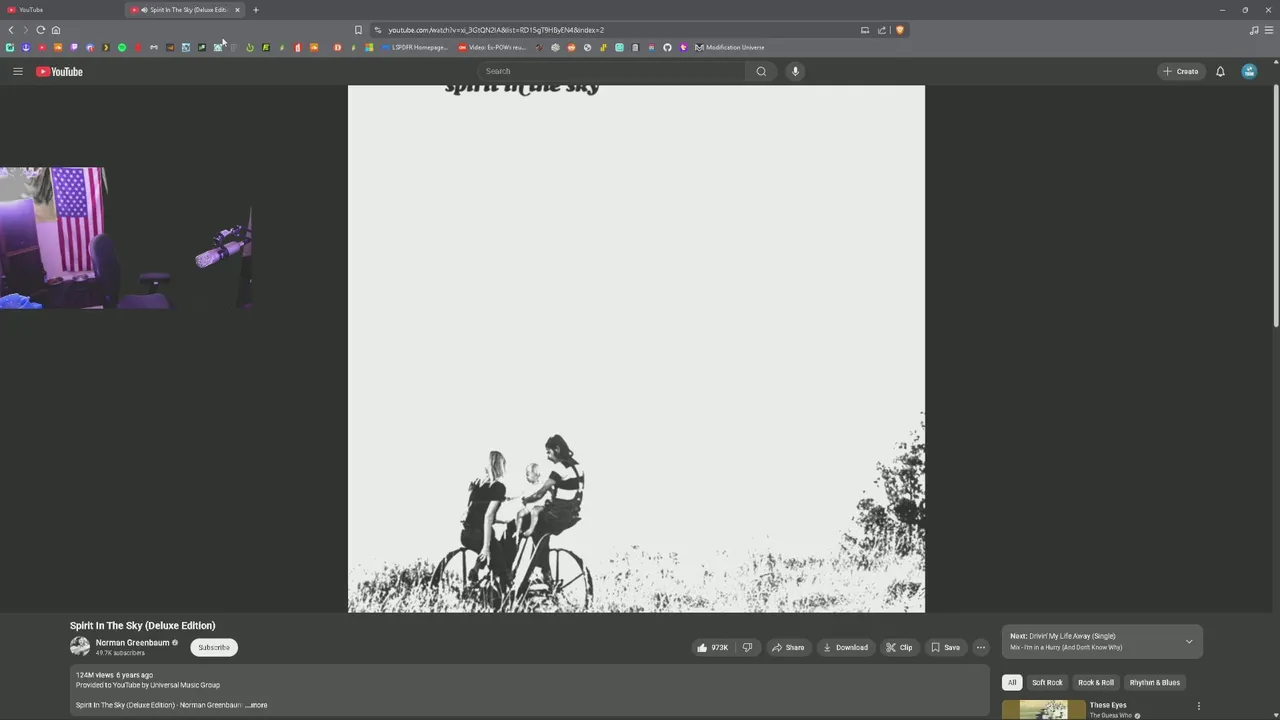The width and height of the screenshot is (1280, 720).
Task: Click Norman Greenbaum channel avatar
Action: pos(80,647)
